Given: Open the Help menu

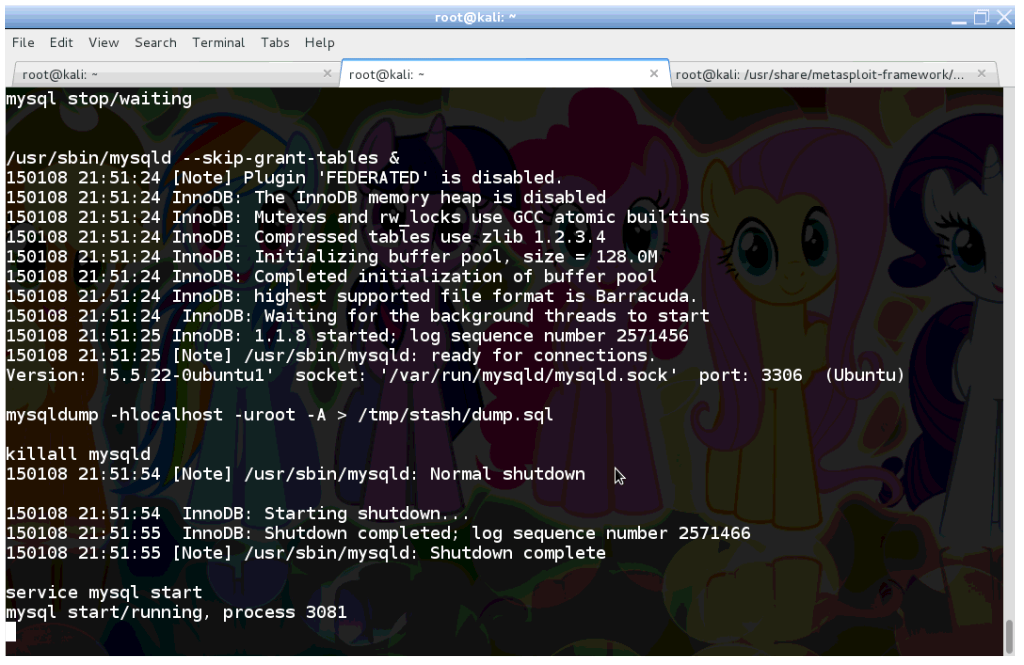Looking at the screenshot, I should pos(319,42).
